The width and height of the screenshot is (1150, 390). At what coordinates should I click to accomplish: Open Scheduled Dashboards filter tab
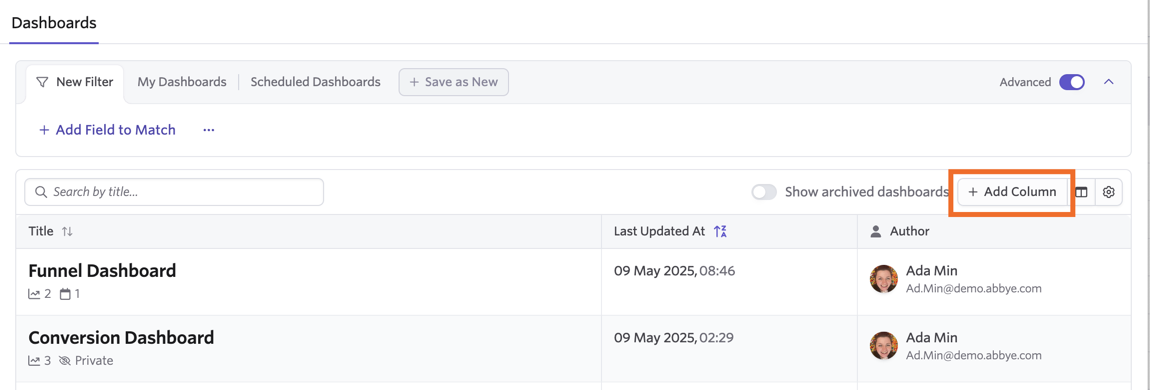click(315, 82)
